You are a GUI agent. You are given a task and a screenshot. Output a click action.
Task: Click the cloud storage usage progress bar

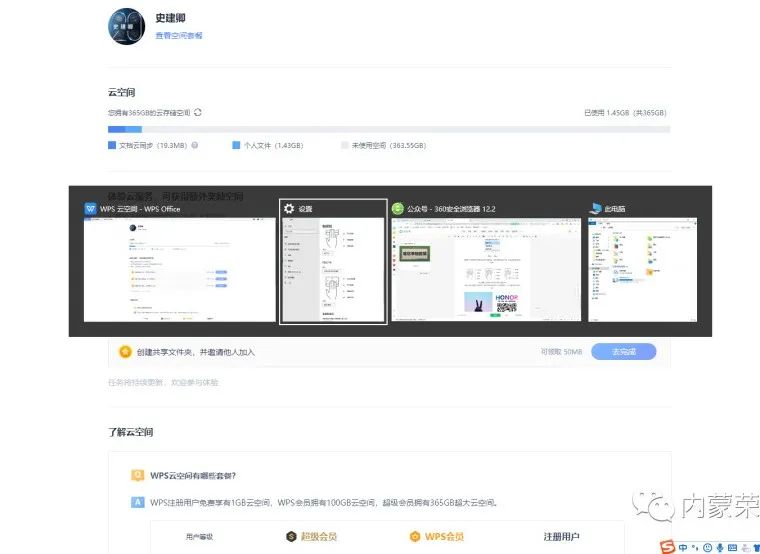coord(389,129)
